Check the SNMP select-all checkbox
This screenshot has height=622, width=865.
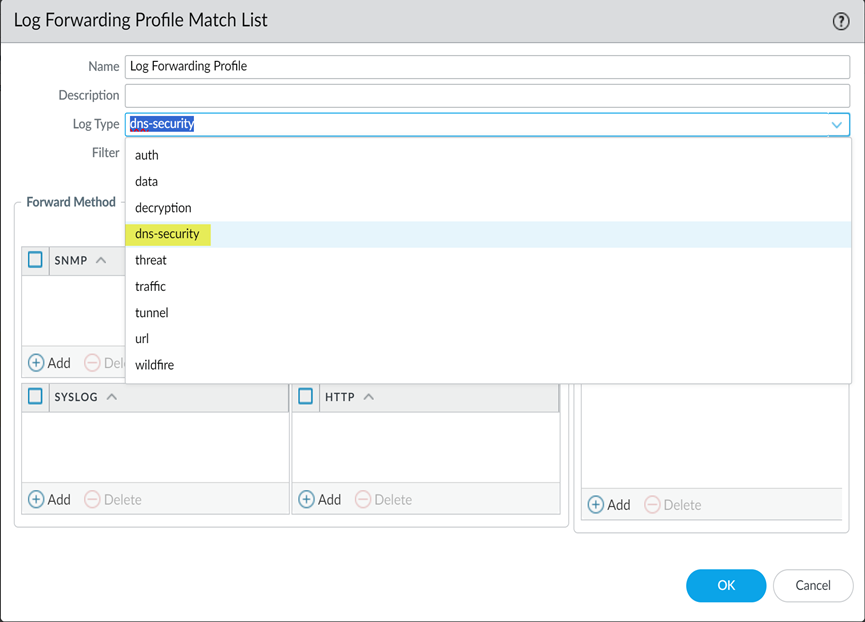35,260
